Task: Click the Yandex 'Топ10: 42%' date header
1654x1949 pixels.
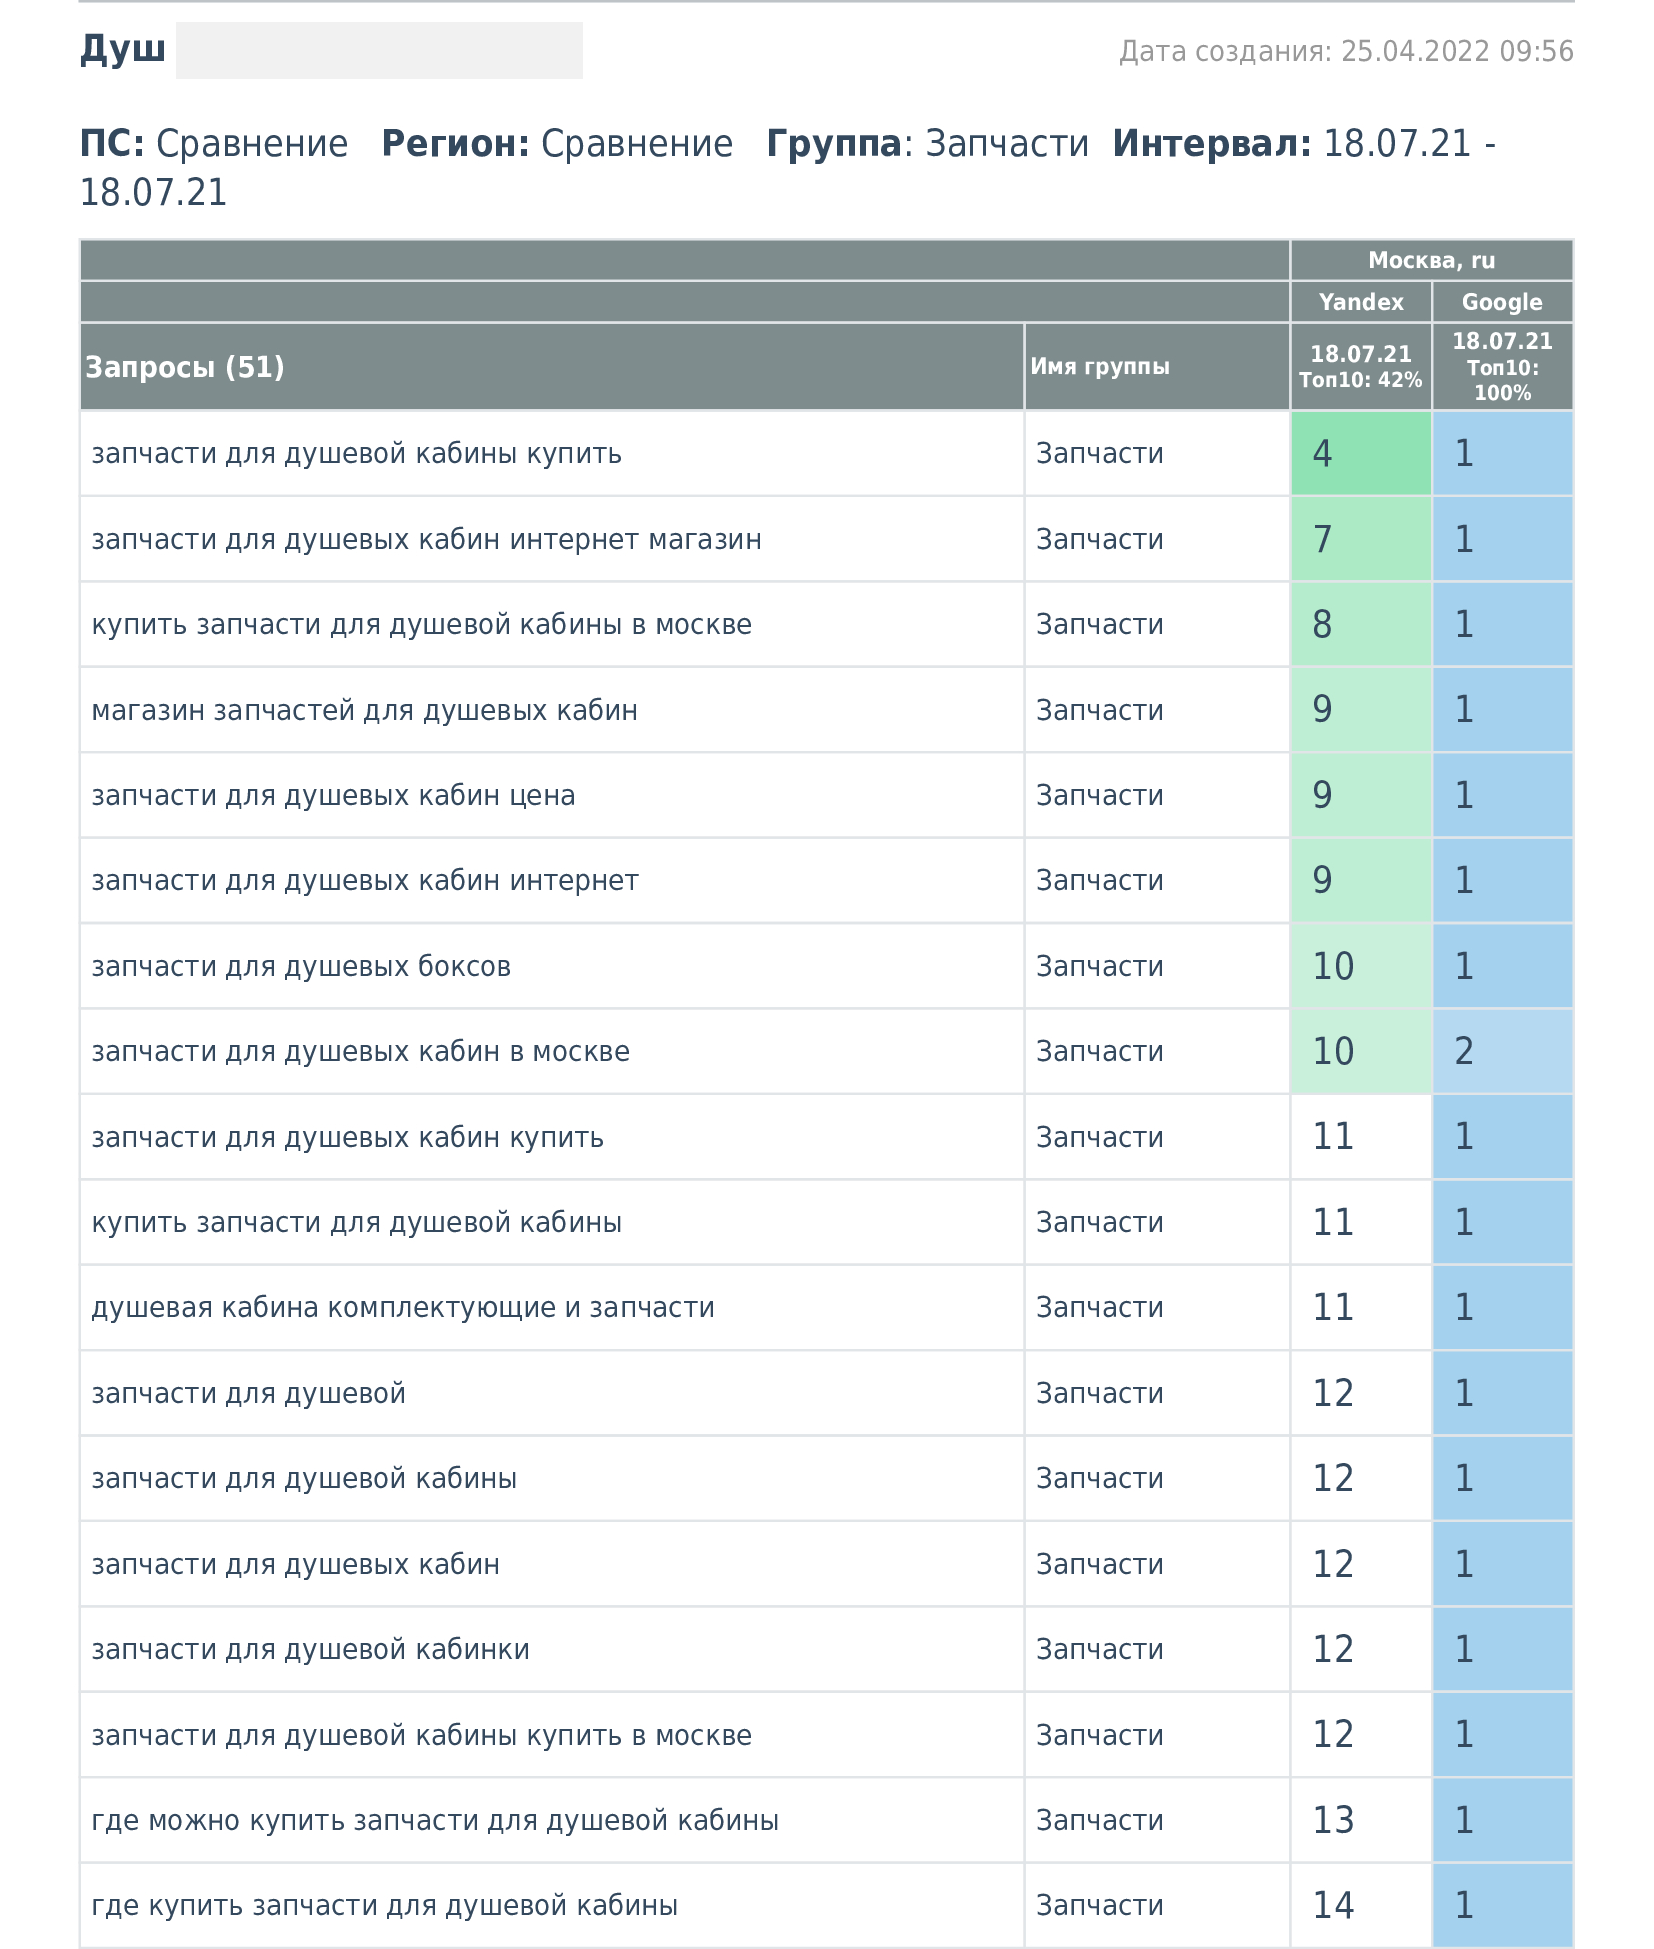Action: [1360, 367]
